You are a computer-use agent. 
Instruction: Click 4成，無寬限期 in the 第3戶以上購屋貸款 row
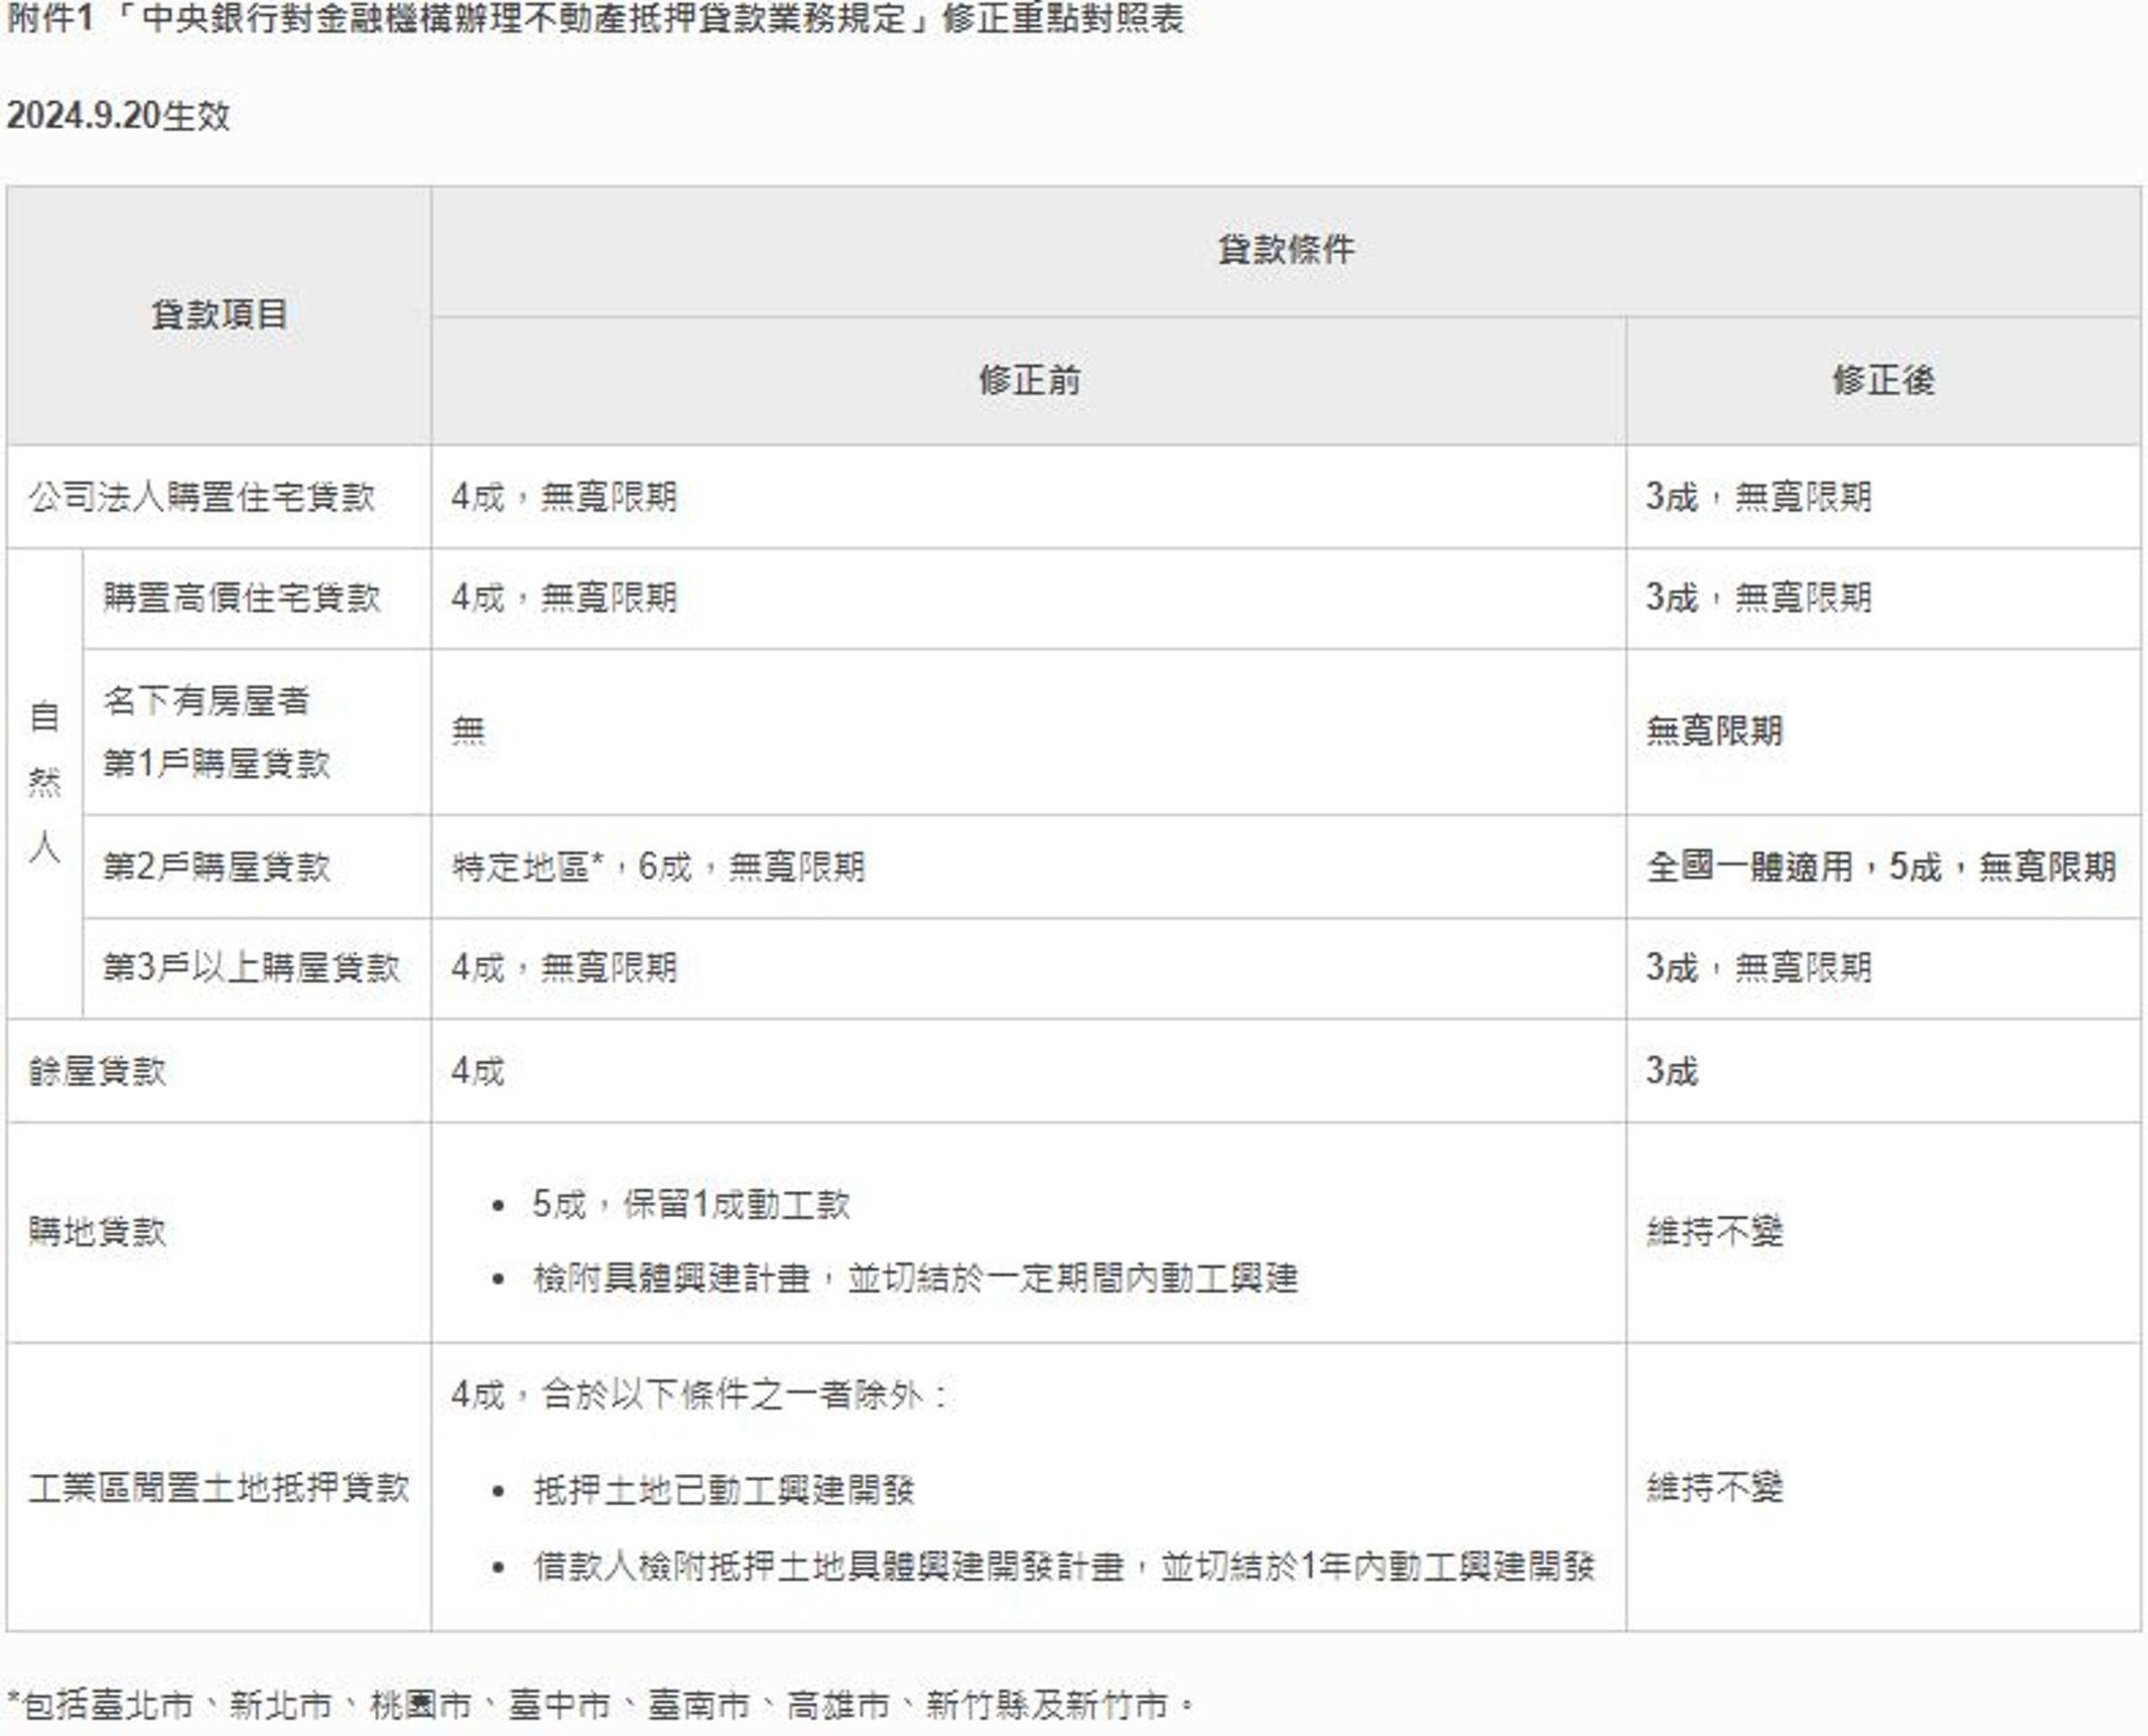click(564, 968)
